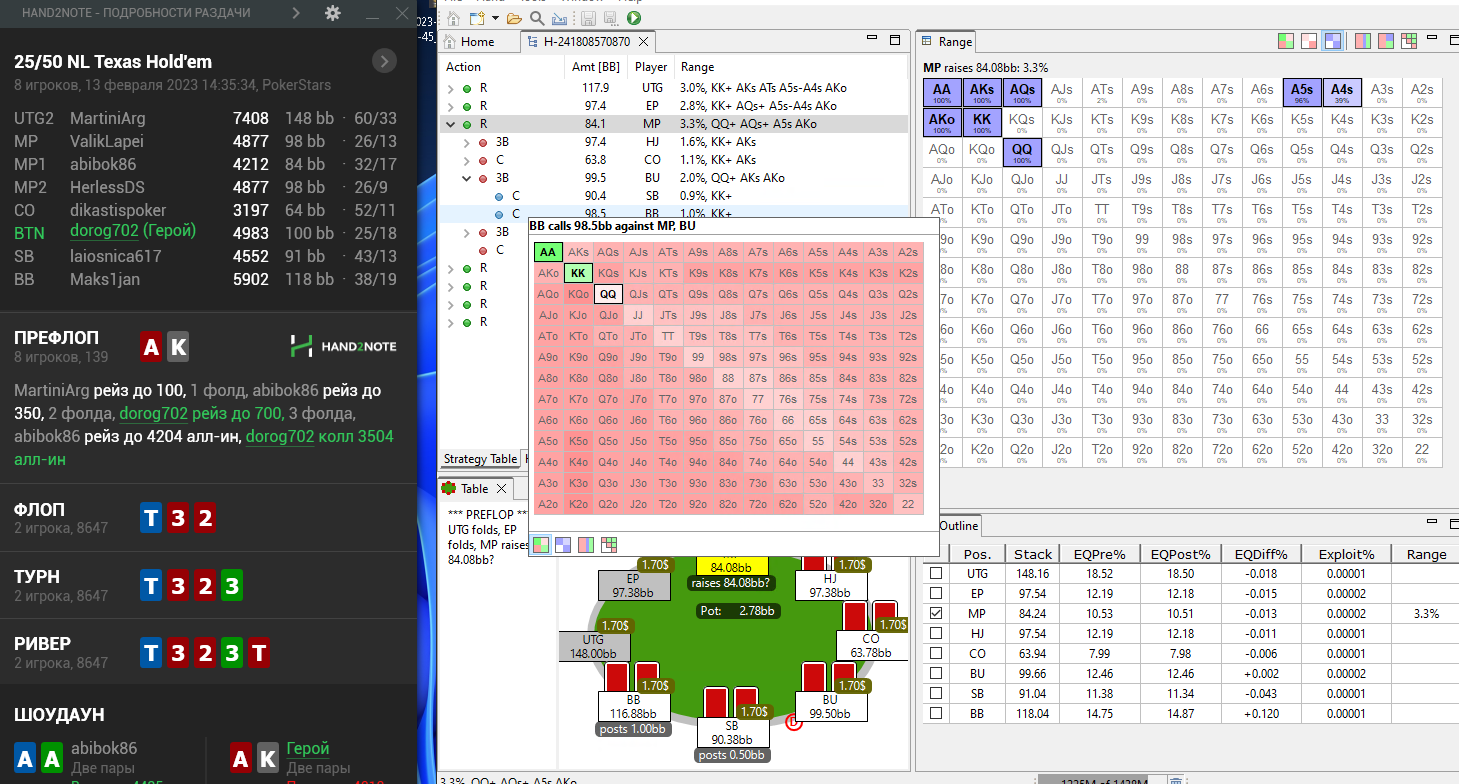Select the Range tab
The width and height of the screenshot is (1459, 784).
pyautogui.click(x=947, y=42)
